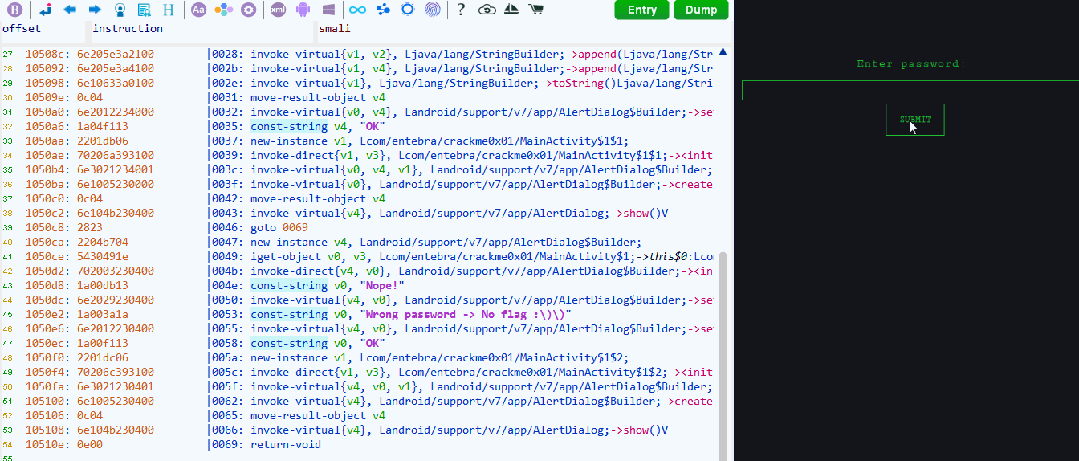Screen dimensions: 1079x461
Task: Click the fingerprint toolbar icon
Action: point(432,10)
